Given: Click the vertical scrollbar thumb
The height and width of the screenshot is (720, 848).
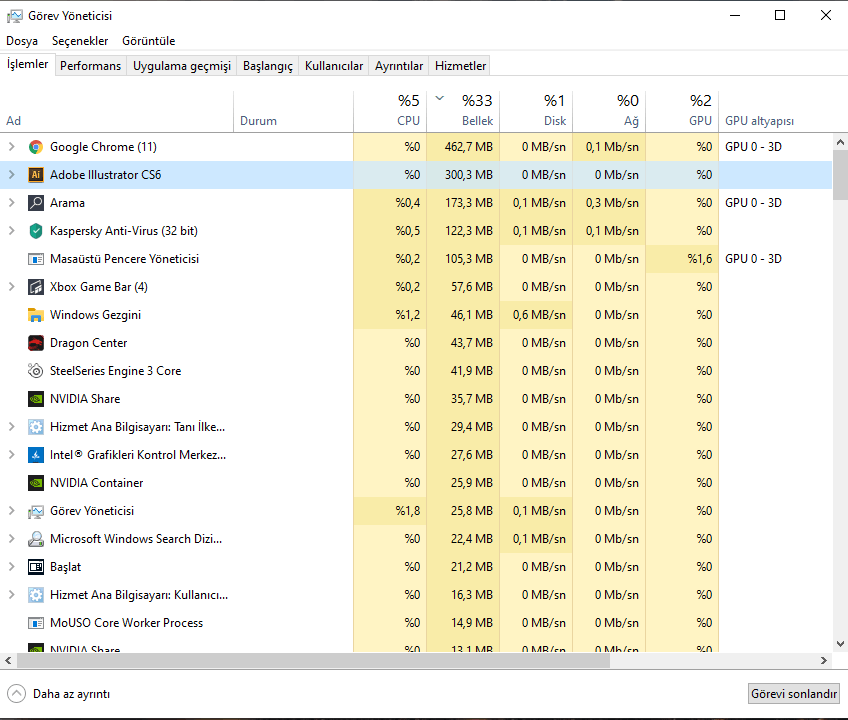Looking at the screenshot, I should pos(840,177).
